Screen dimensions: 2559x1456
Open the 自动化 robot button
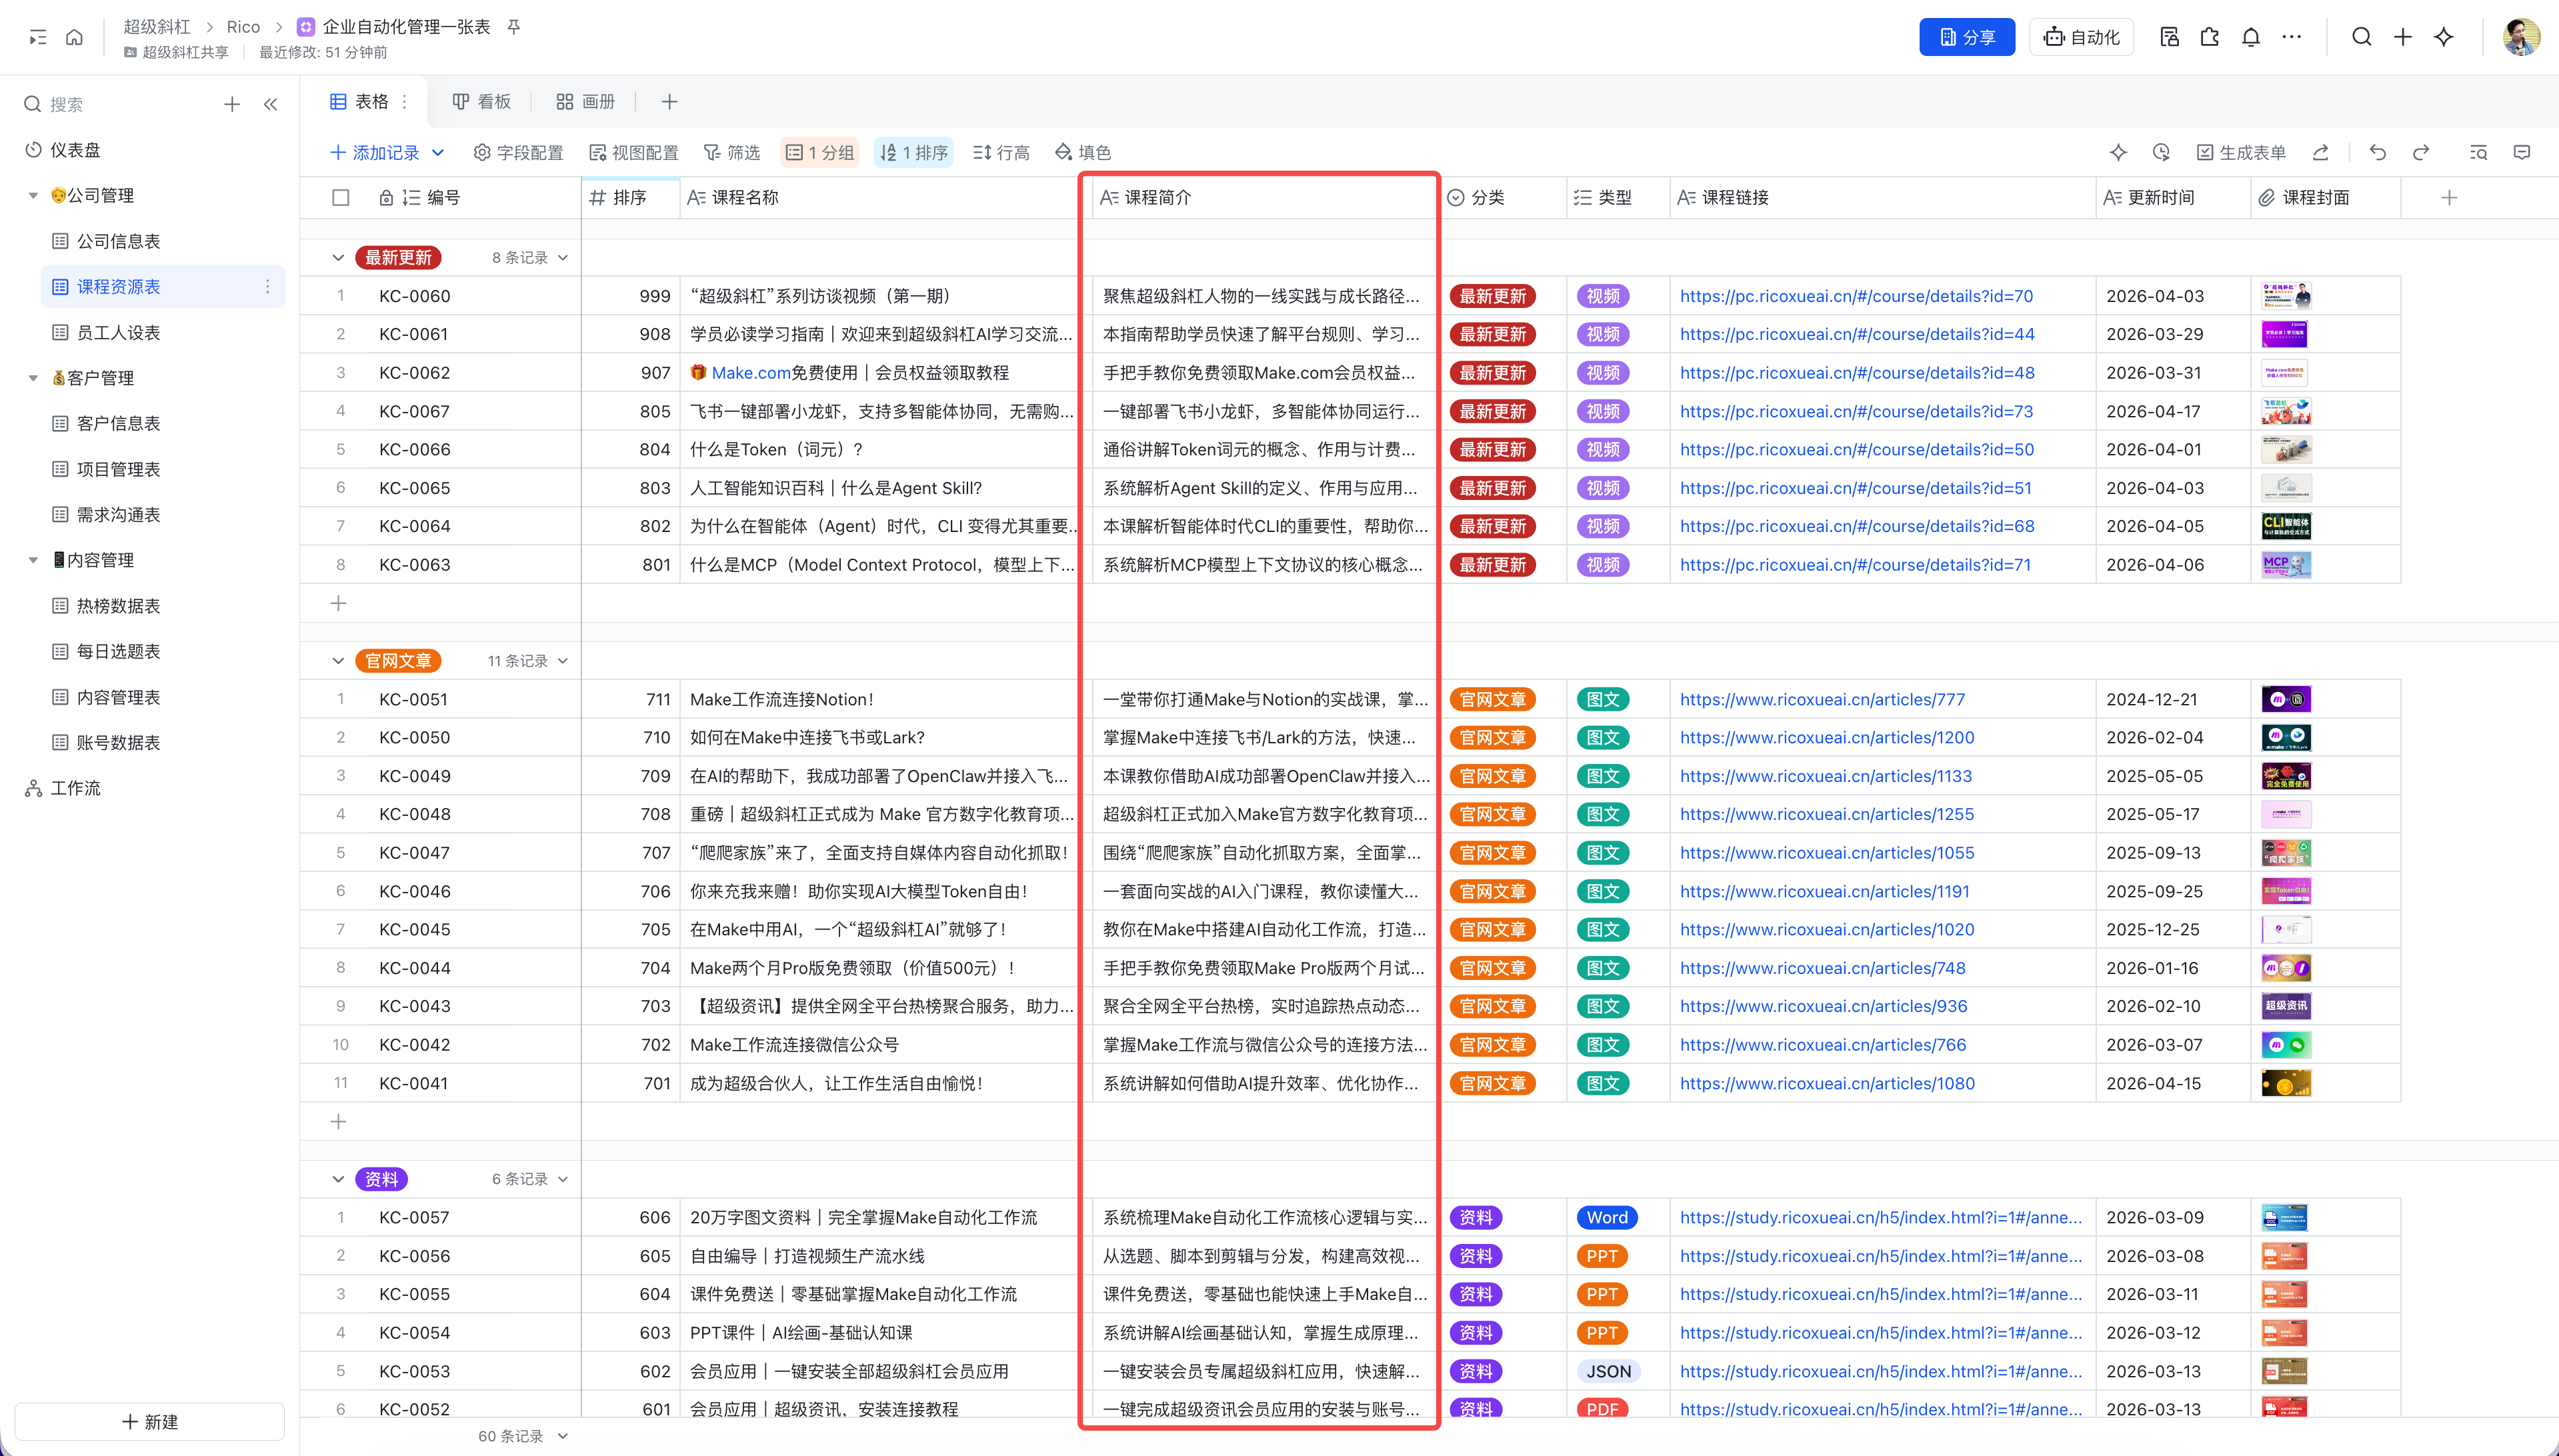2081,37
